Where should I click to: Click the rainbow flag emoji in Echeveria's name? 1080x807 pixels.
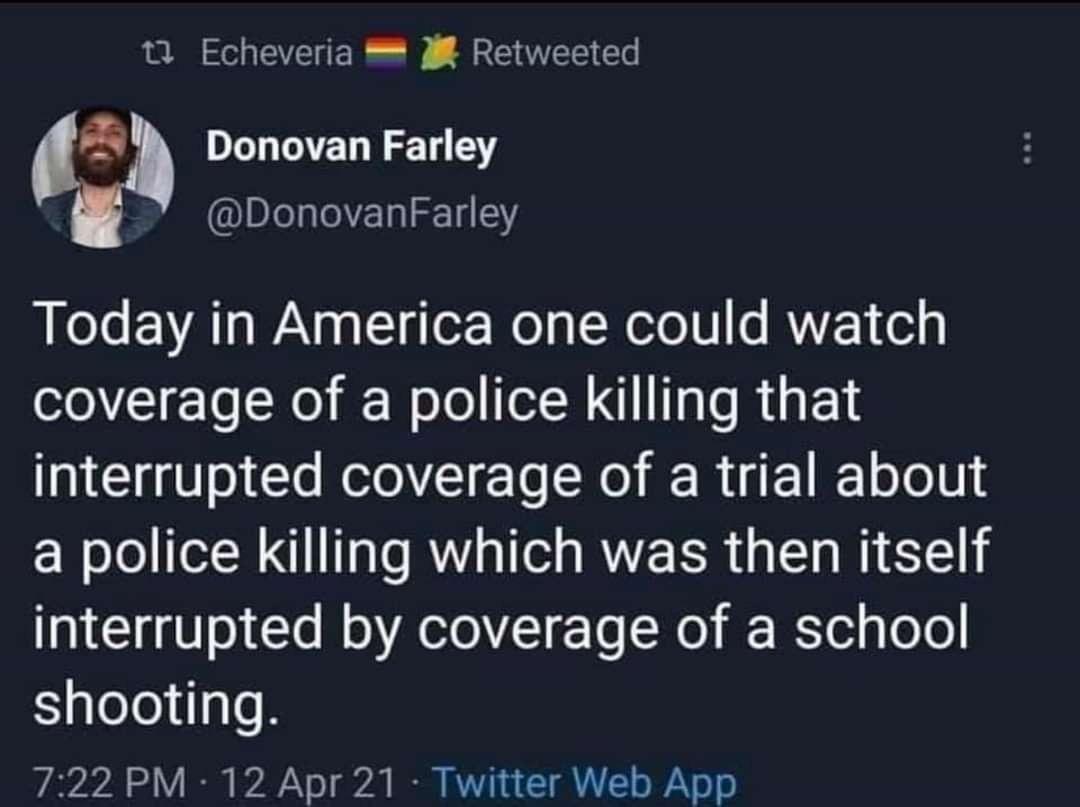(385, 53)
